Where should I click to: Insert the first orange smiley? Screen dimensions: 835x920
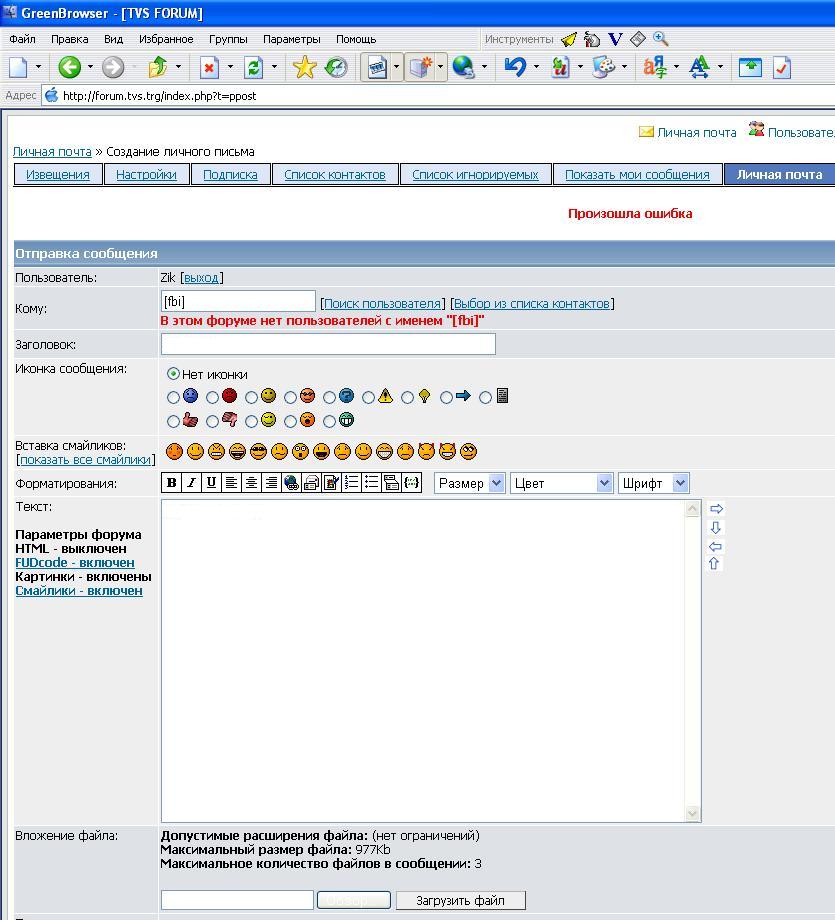tap(174, 452)
